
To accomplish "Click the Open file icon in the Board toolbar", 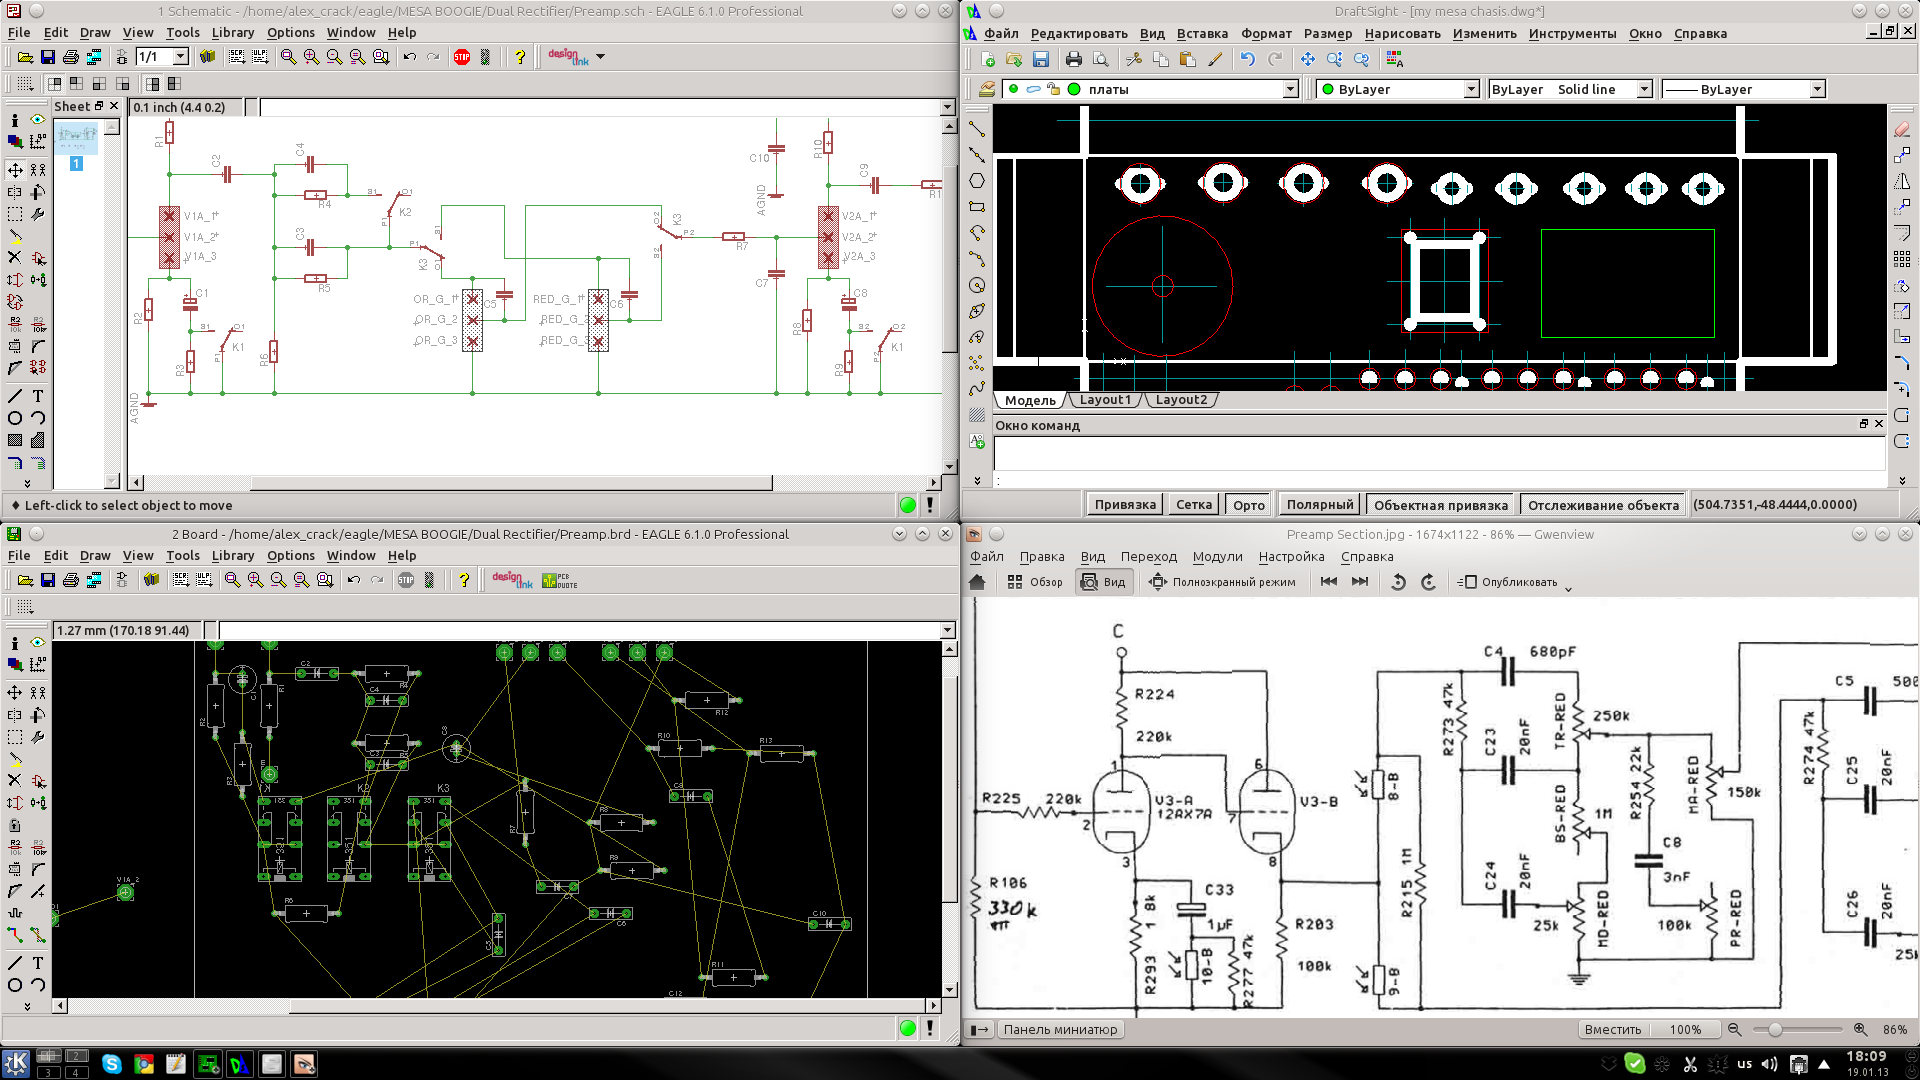I will coord(25,580).
